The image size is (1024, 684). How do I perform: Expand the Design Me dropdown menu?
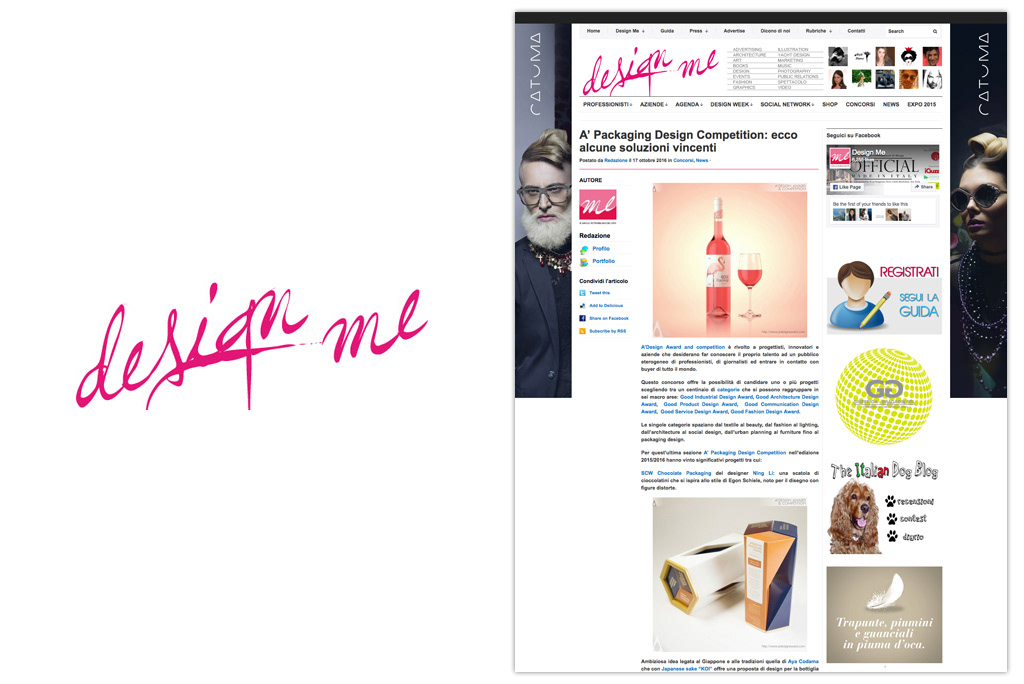pos(630,31)
